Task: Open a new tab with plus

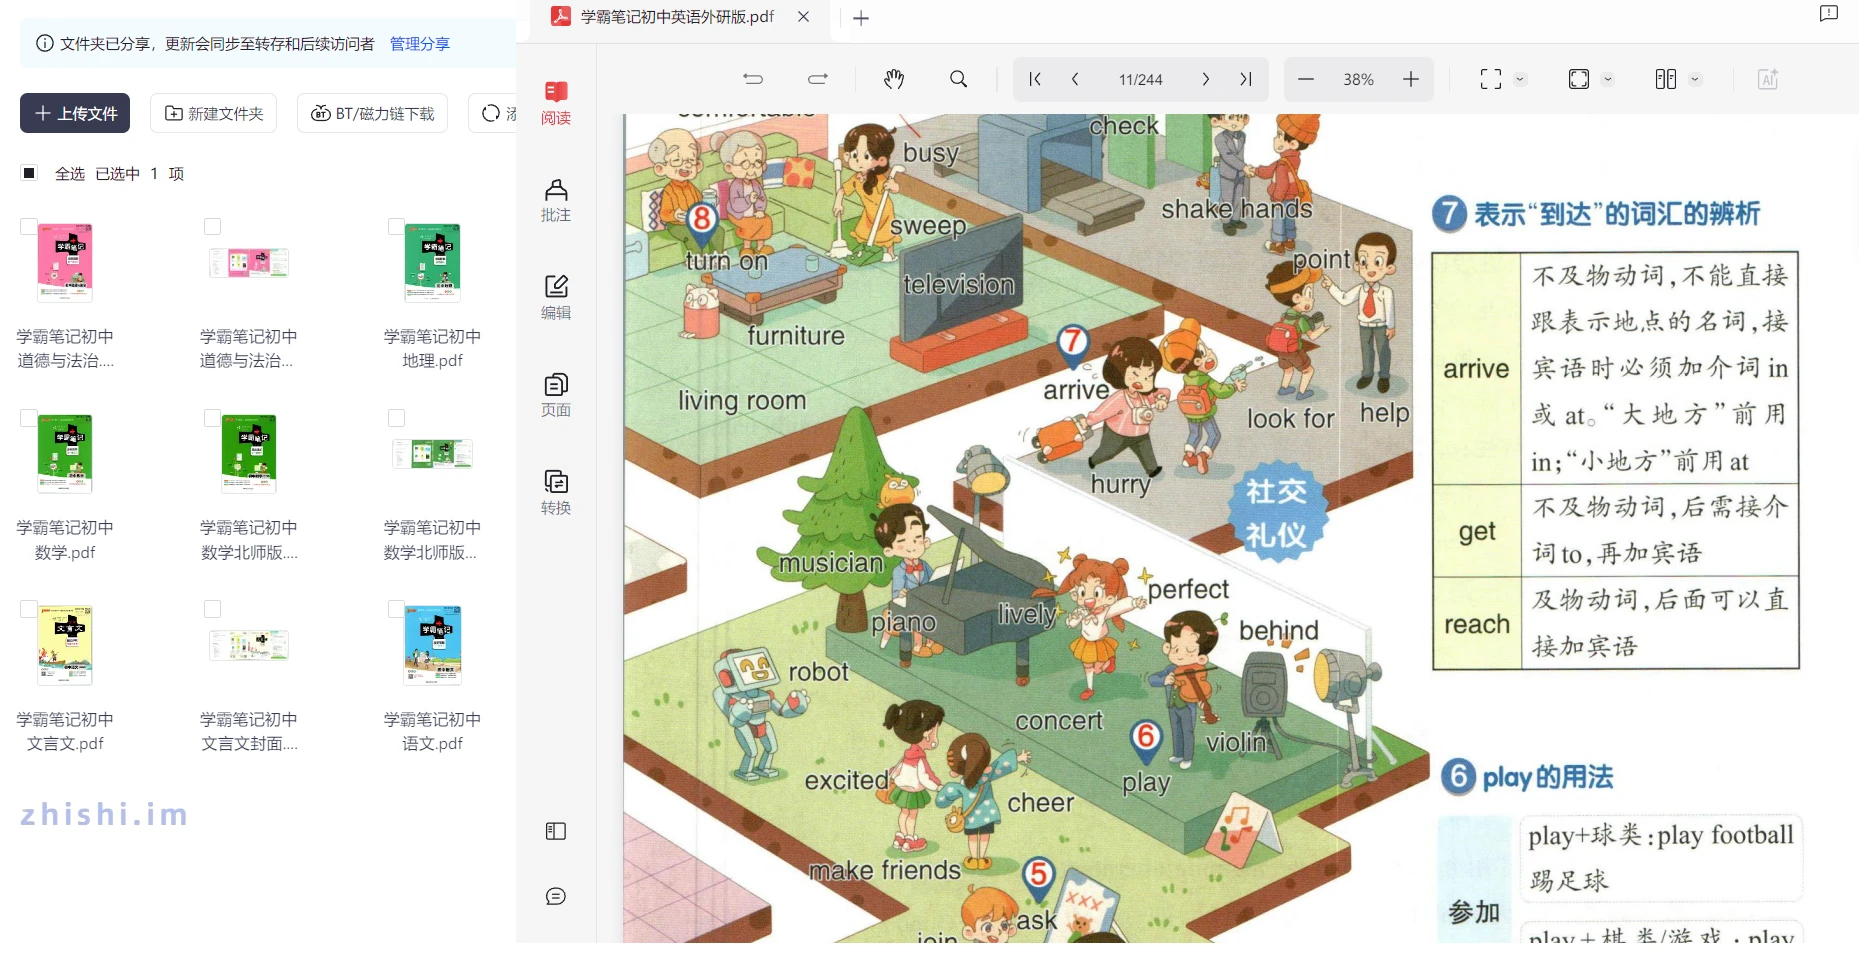Action: pos(861,18)
